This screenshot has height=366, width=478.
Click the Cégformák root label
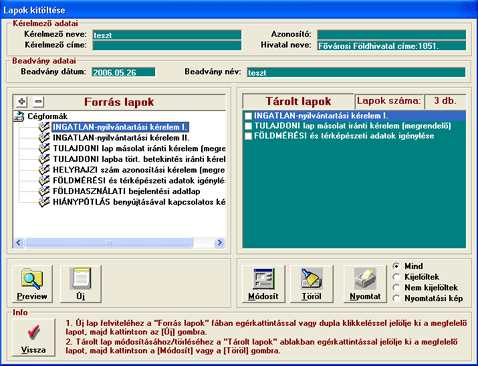click(47, 116)
